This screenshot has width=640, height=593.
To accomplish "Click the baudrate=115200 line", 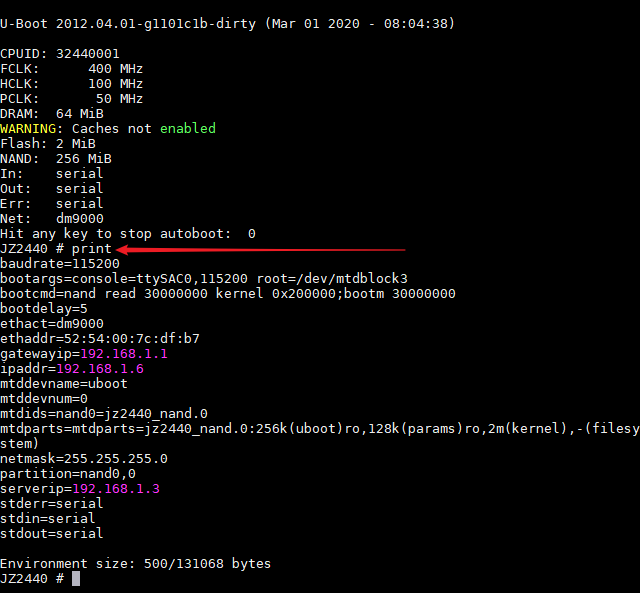I will click(60, 264).
